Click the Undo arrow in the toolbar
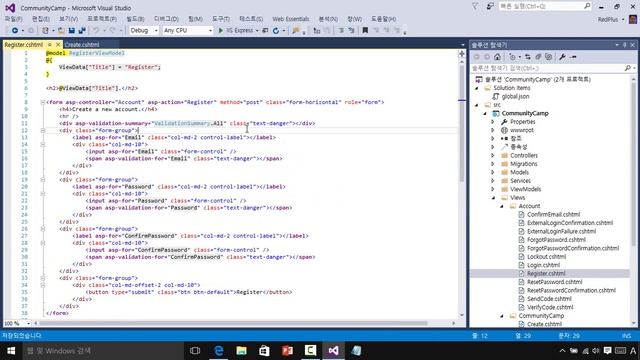Image resolution: width=640 pixels, height=360 pixels. tap(96, 31)
